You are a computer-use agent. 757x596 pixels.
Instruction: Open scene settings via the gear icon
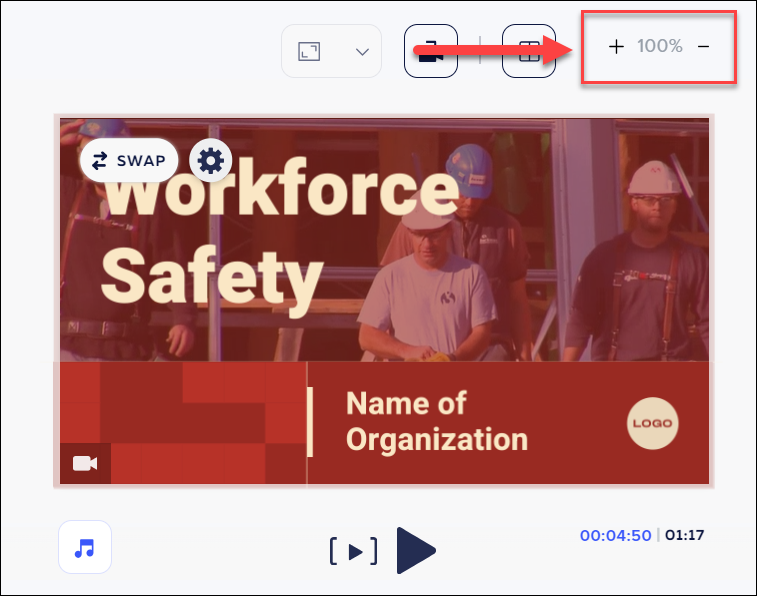click(211, 160)
